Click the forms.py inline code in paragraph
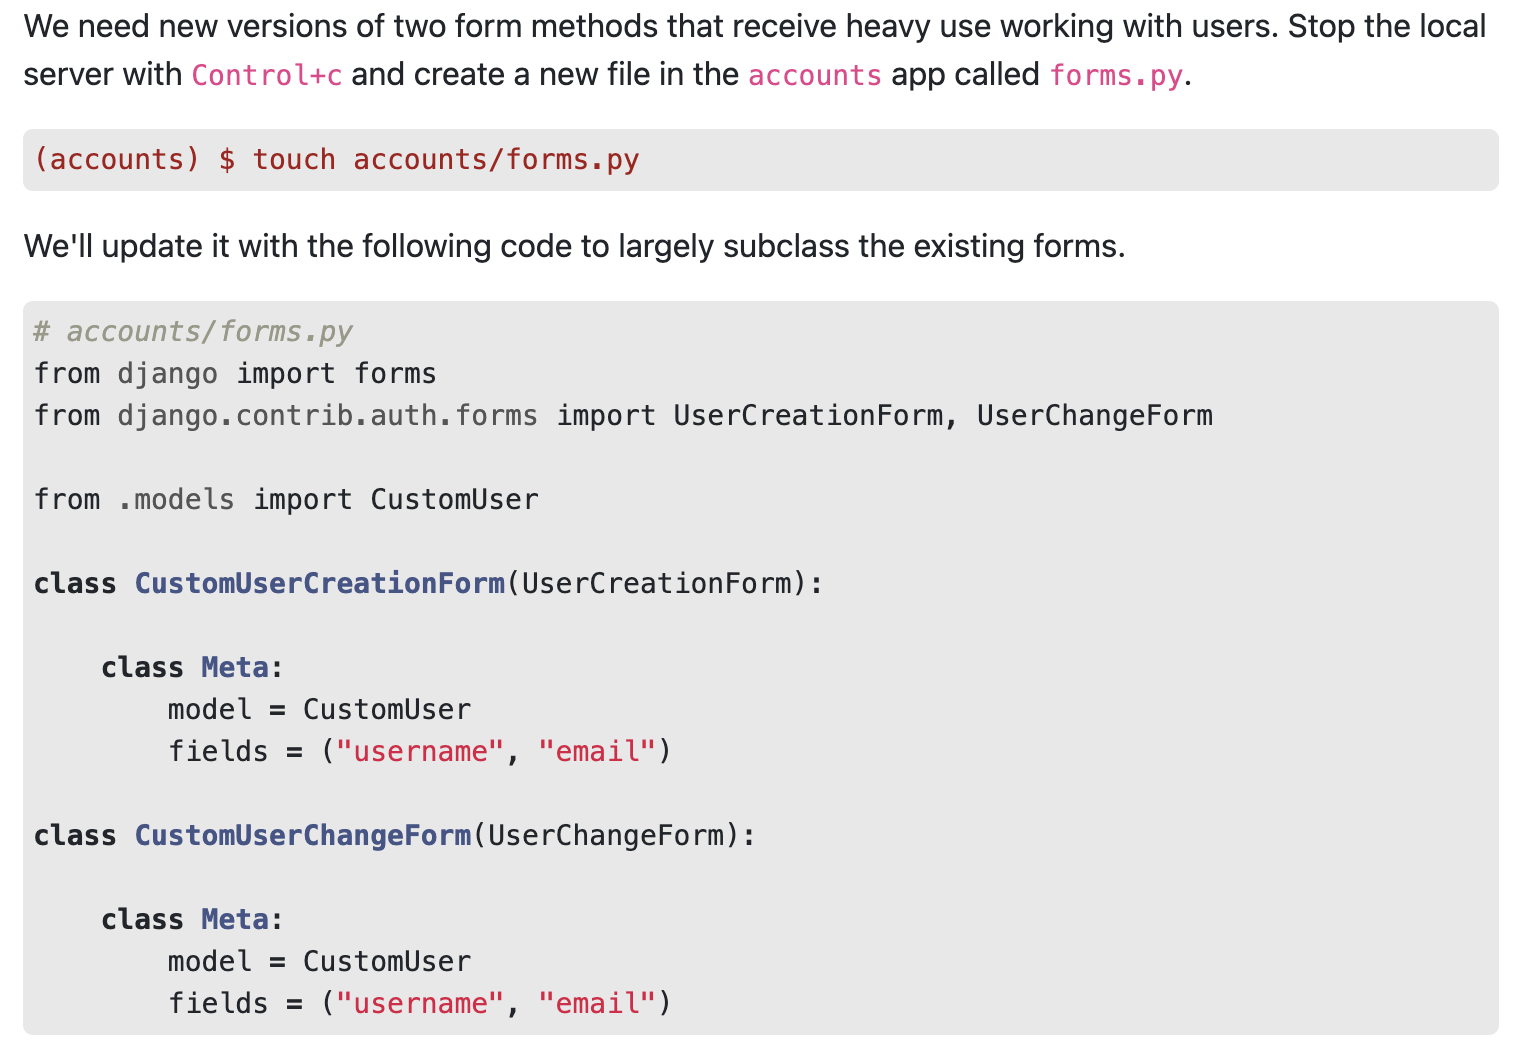The width and height of the screenshot is (1522, 1050). pyautogui.click(x=1115, y=75)
